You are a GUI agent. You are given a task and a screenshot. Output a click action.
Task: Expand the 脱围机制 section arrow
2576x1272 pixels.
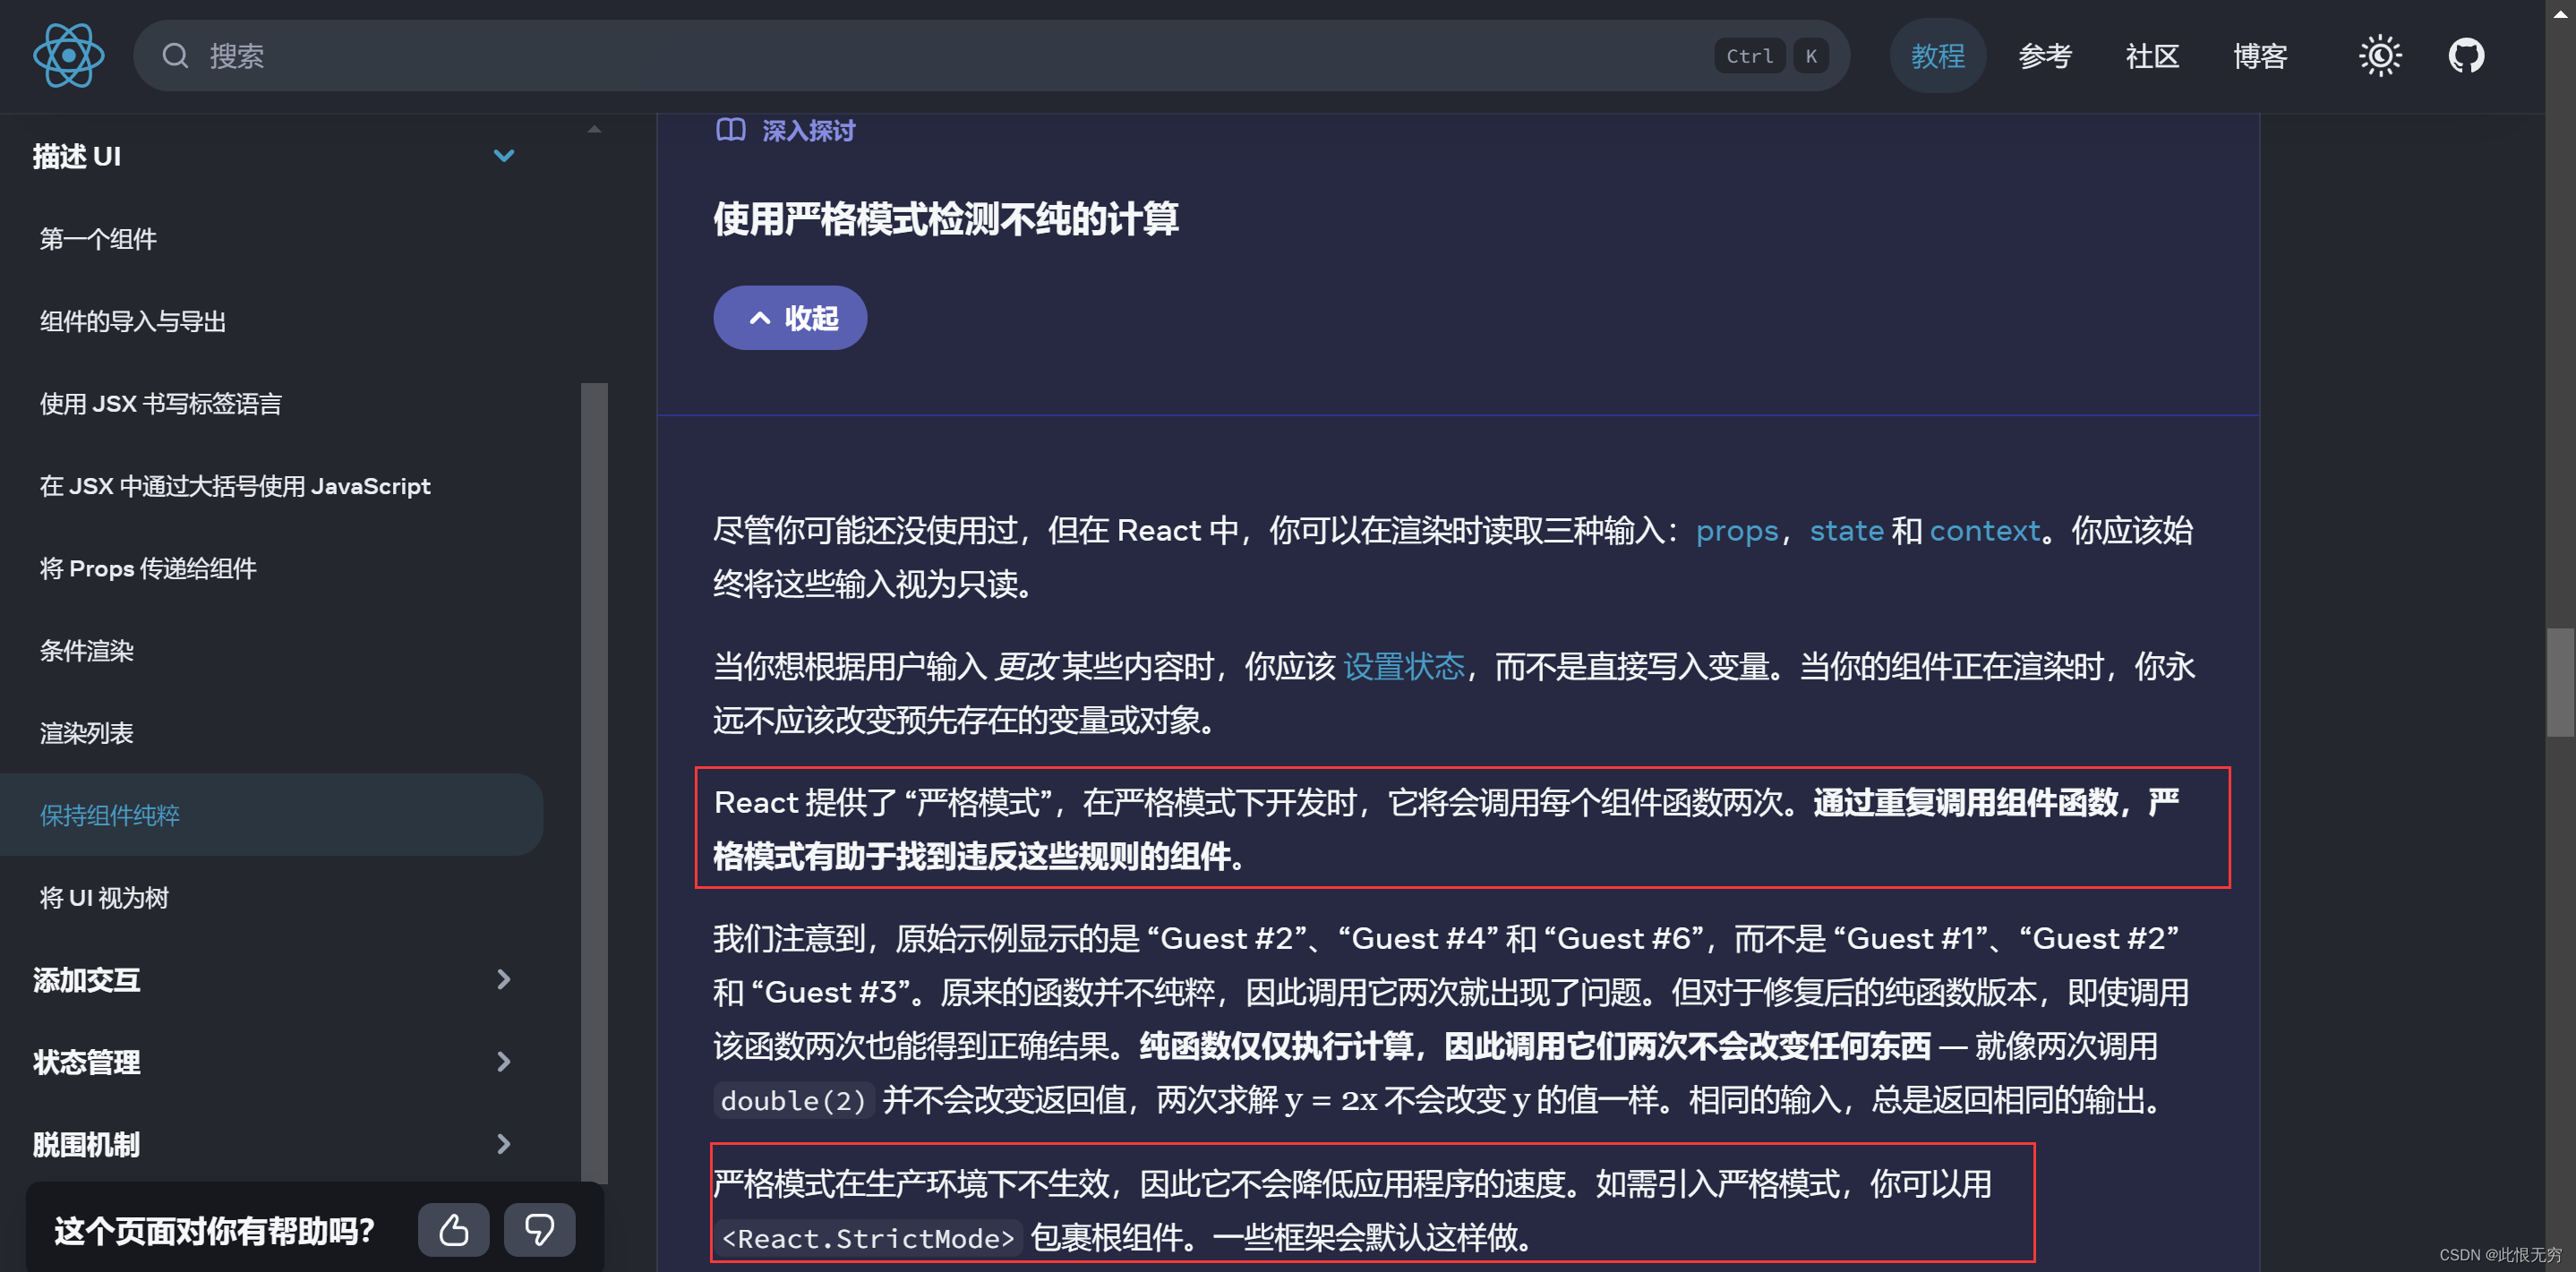pos(504,1144)
